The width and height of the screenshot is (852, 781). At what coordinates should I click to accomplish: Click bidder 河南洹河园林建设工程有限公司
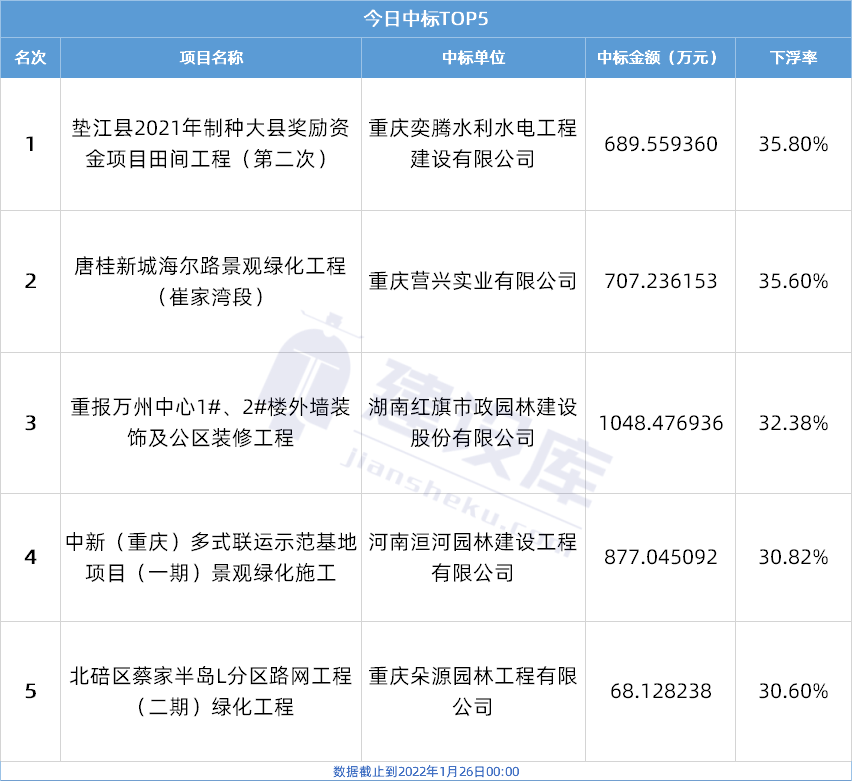click(x=473, y=557)
